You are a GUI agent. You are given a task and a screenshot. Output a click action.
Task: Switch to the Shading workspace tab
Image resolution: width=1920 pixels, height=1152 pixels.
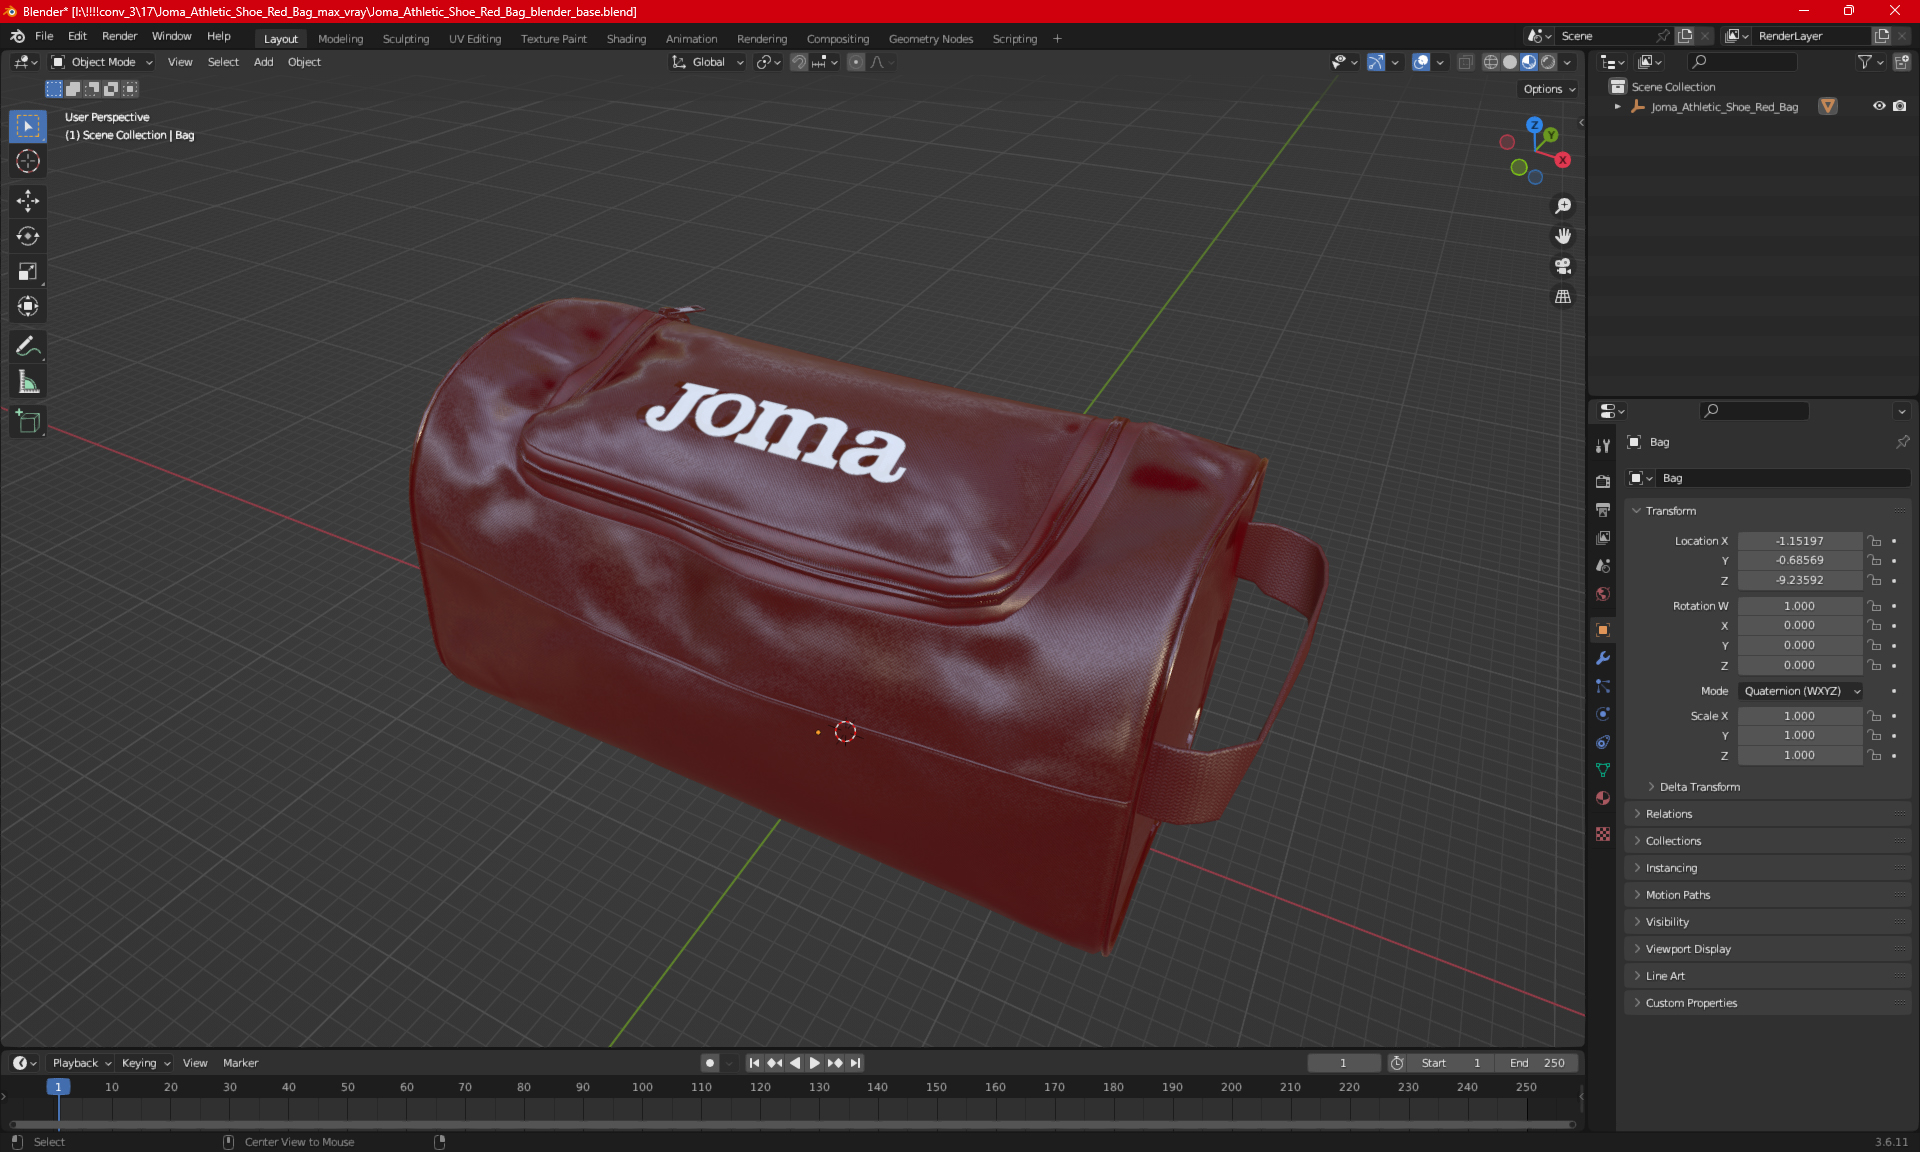626,39
